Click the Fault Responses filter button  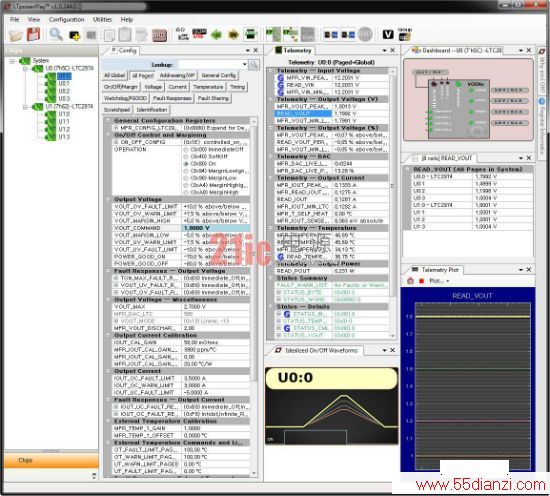coord(172,99)
